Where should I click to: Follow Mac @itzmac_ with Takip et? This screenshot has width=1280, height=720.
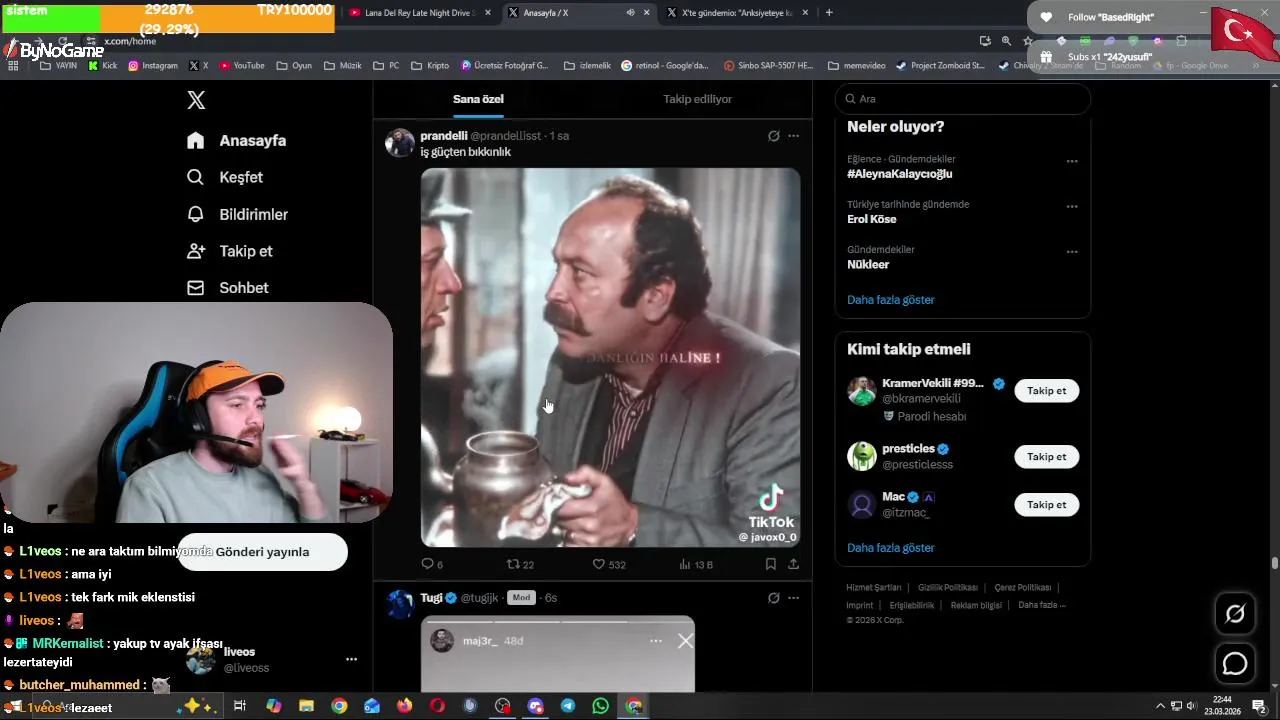click(1046, 505)
